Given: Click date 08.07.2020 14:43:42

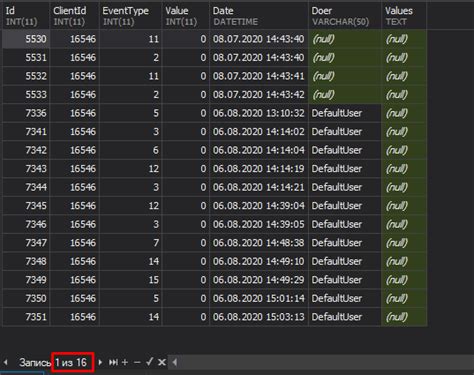Looking at the screenshot, I should 259,95.
